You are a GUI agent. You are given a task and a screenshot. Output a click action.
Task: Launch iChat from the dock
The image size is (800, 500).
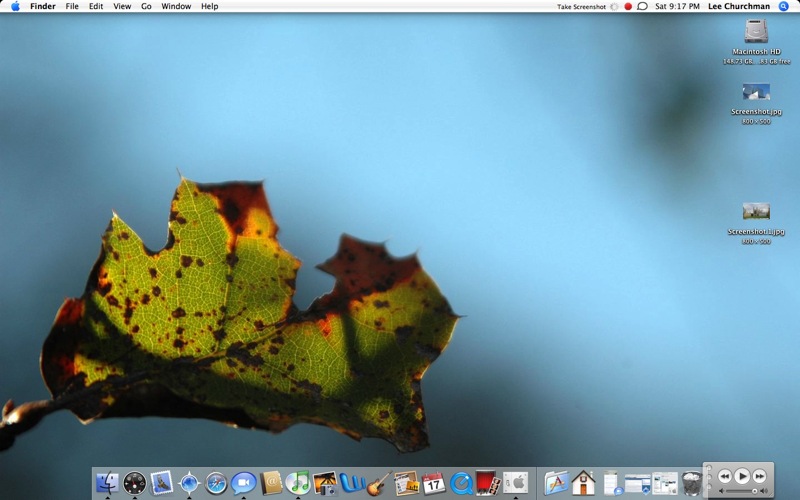[x=243, y=484]
